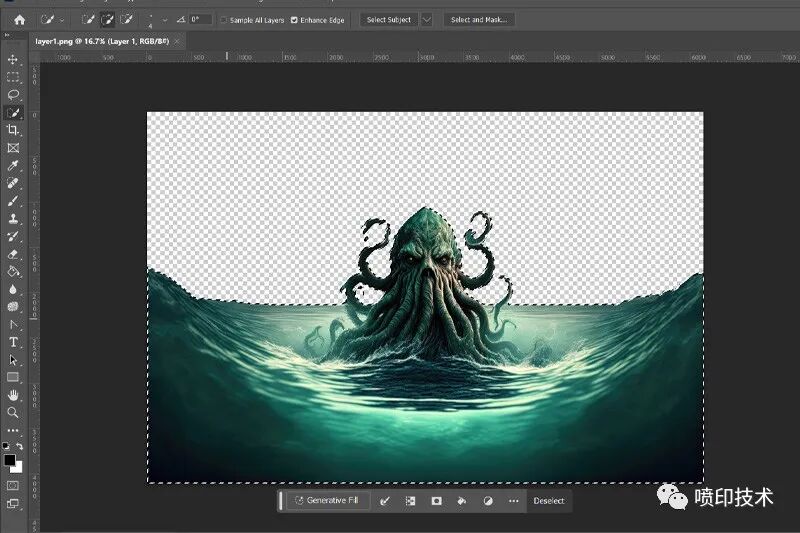Choose New Selection mode icon
The image size is (800, 533).
click(88, 20)
